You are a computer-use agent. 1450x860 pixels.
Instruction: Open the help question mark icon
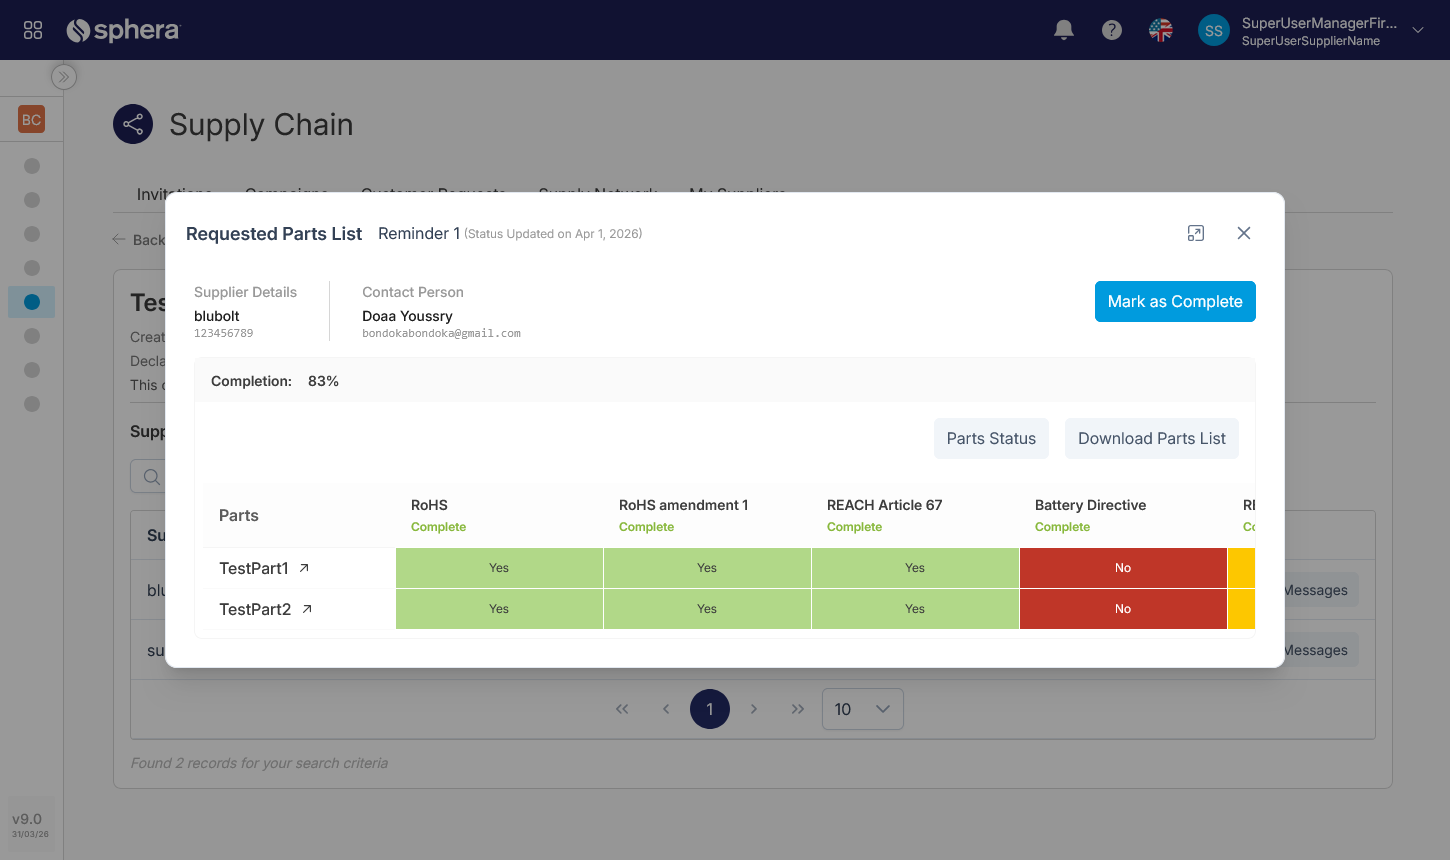click(x=1111, y=30)
